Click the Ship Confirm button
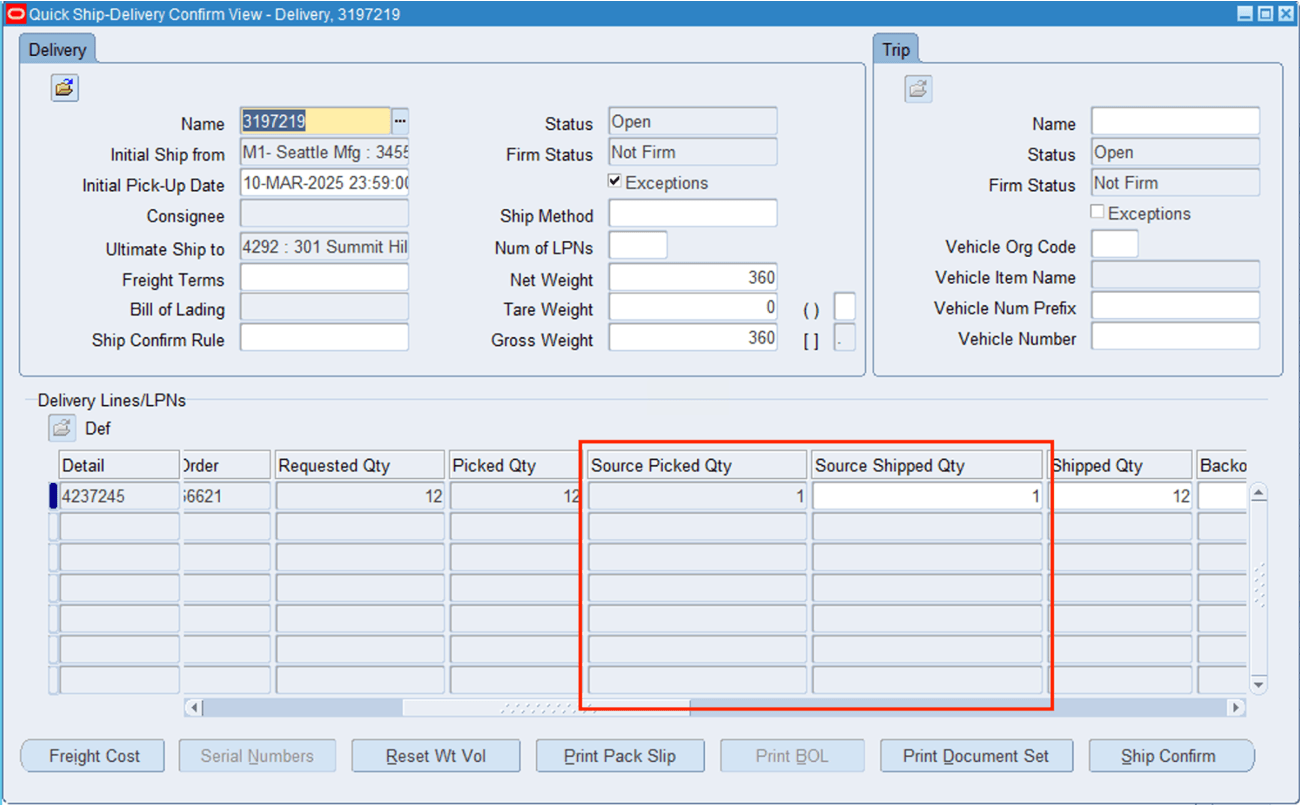Screen dimensions: 1300x805 coord(1170,756)
